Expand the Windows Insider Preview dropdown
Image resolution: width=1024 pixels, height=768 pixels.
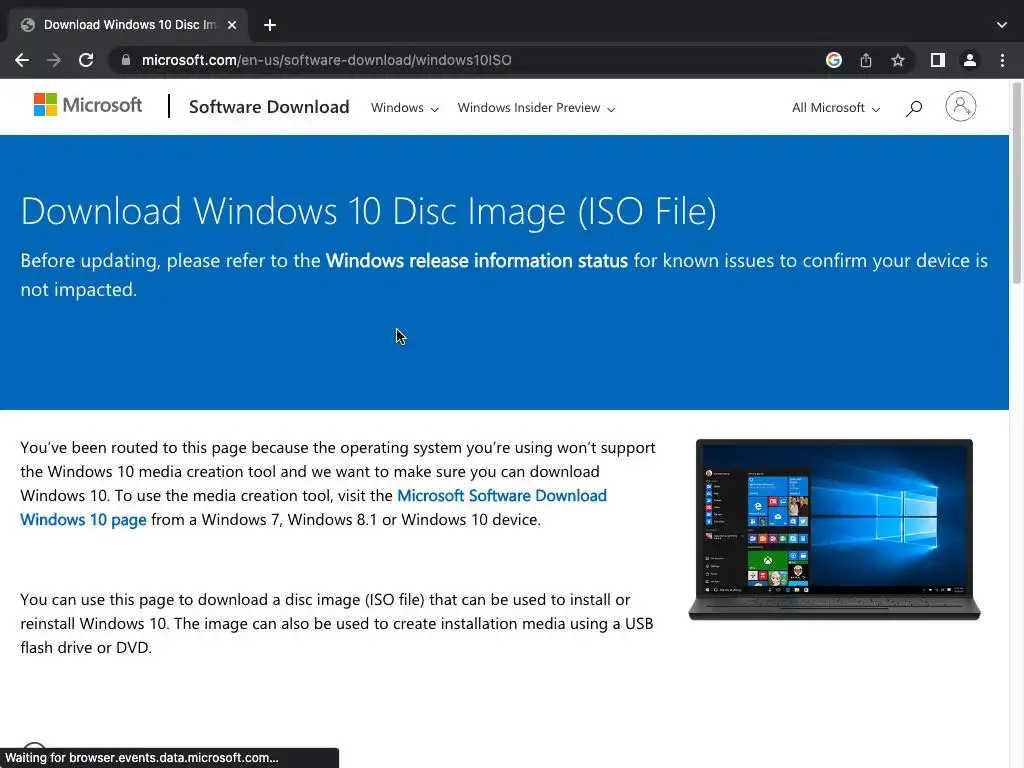tap(536, 108)
